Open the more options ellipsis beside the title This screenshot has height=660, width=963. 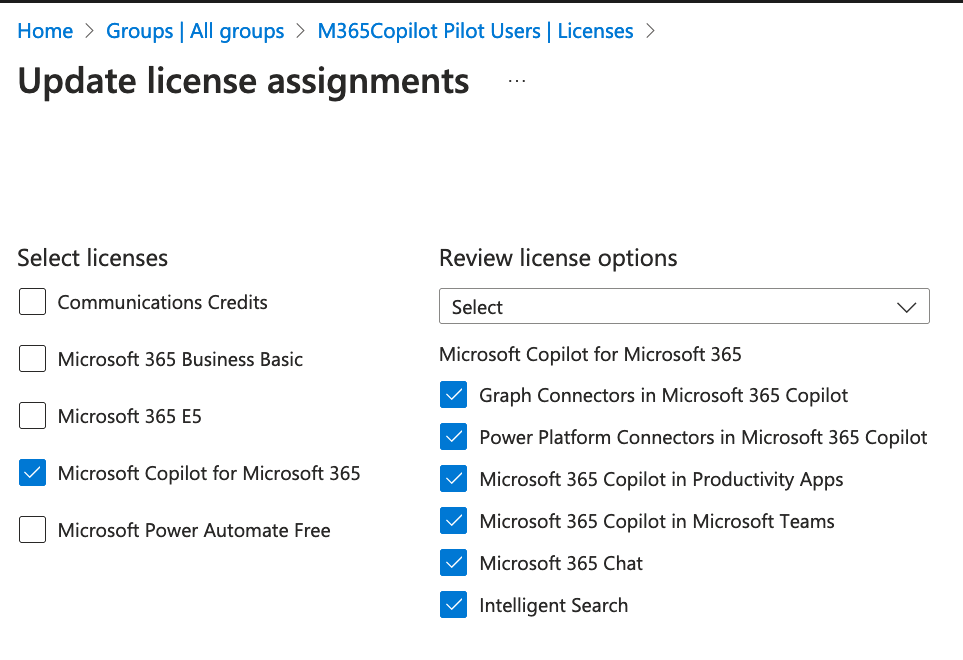click(517, 81)
